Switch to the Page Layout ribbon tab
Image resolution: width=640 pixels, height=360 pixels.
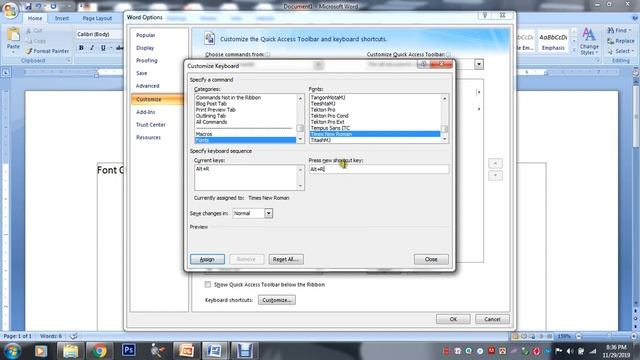[97, 18]
